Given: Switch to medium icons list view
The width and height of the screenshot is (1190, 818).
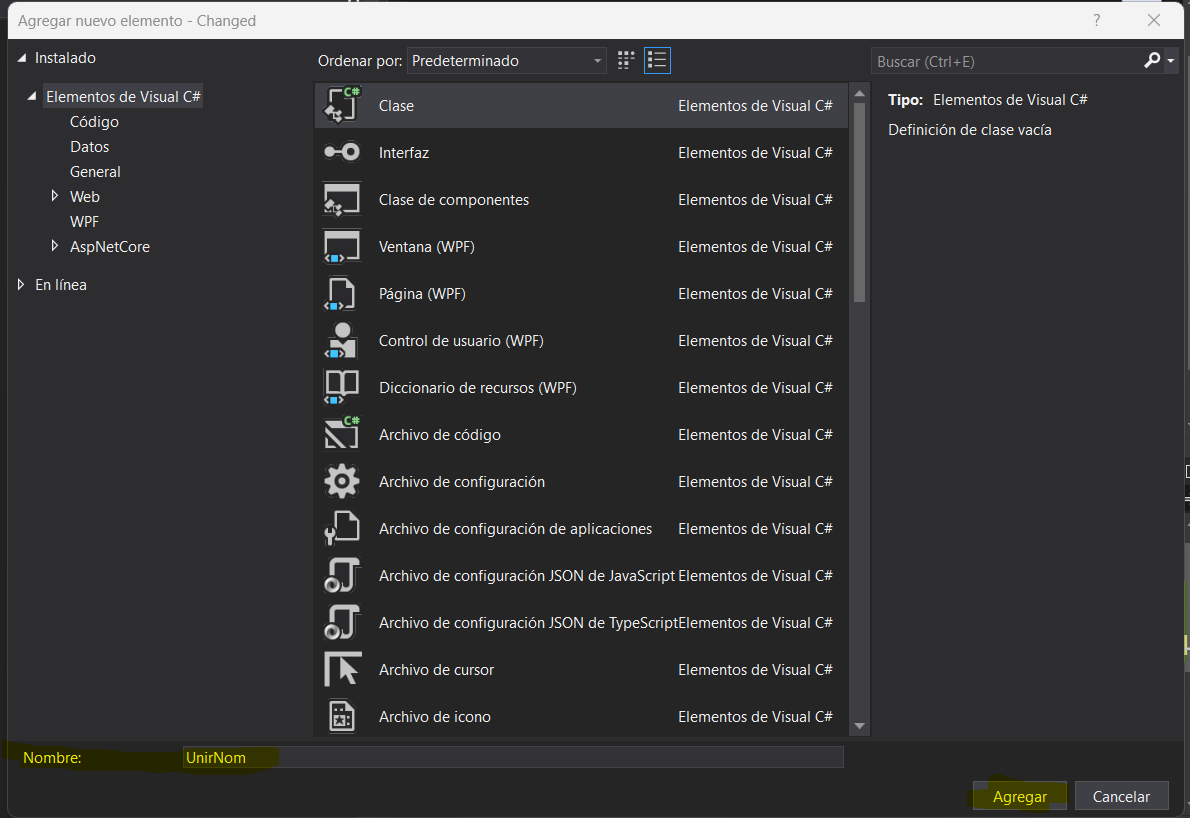Looking at the screenshot, I should [657, 61].
